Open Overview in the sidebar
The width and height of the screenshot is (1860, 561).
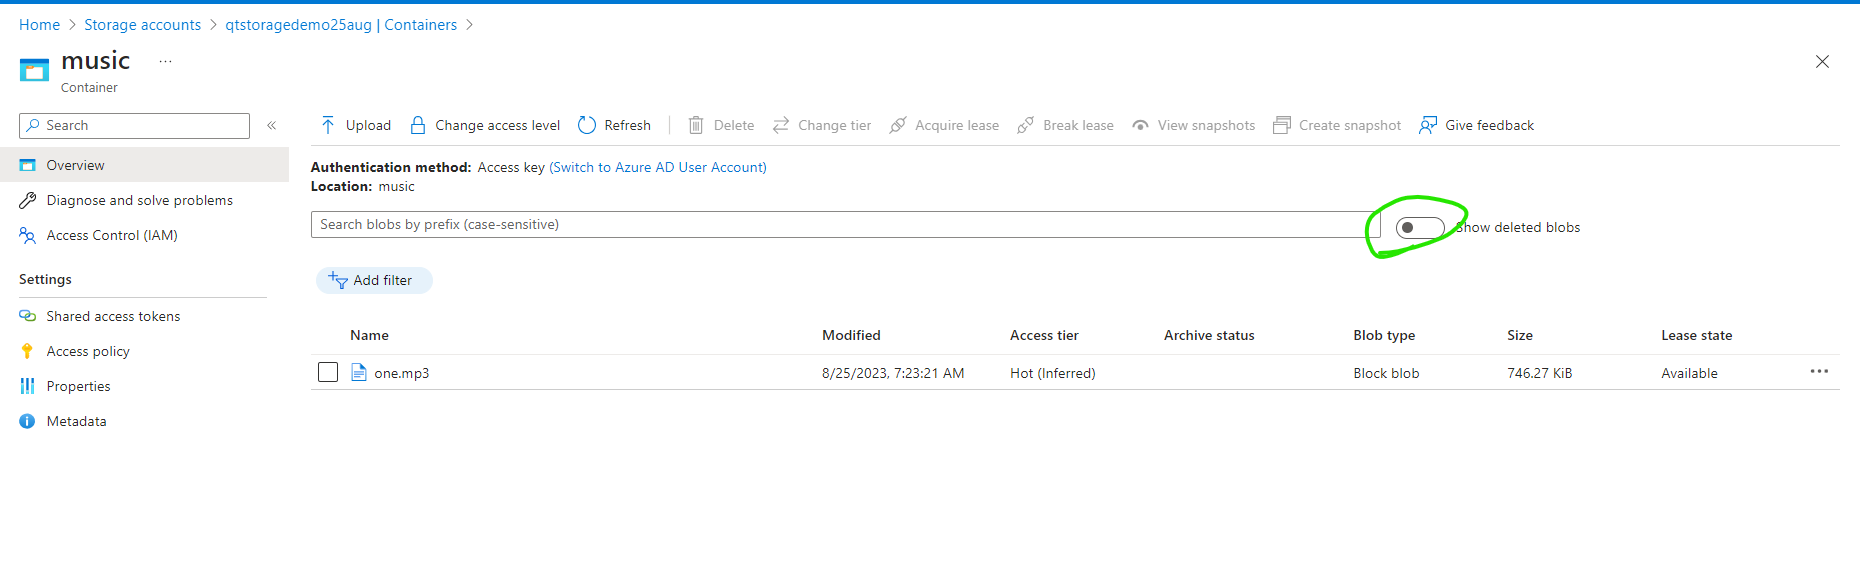pos(144,165)
